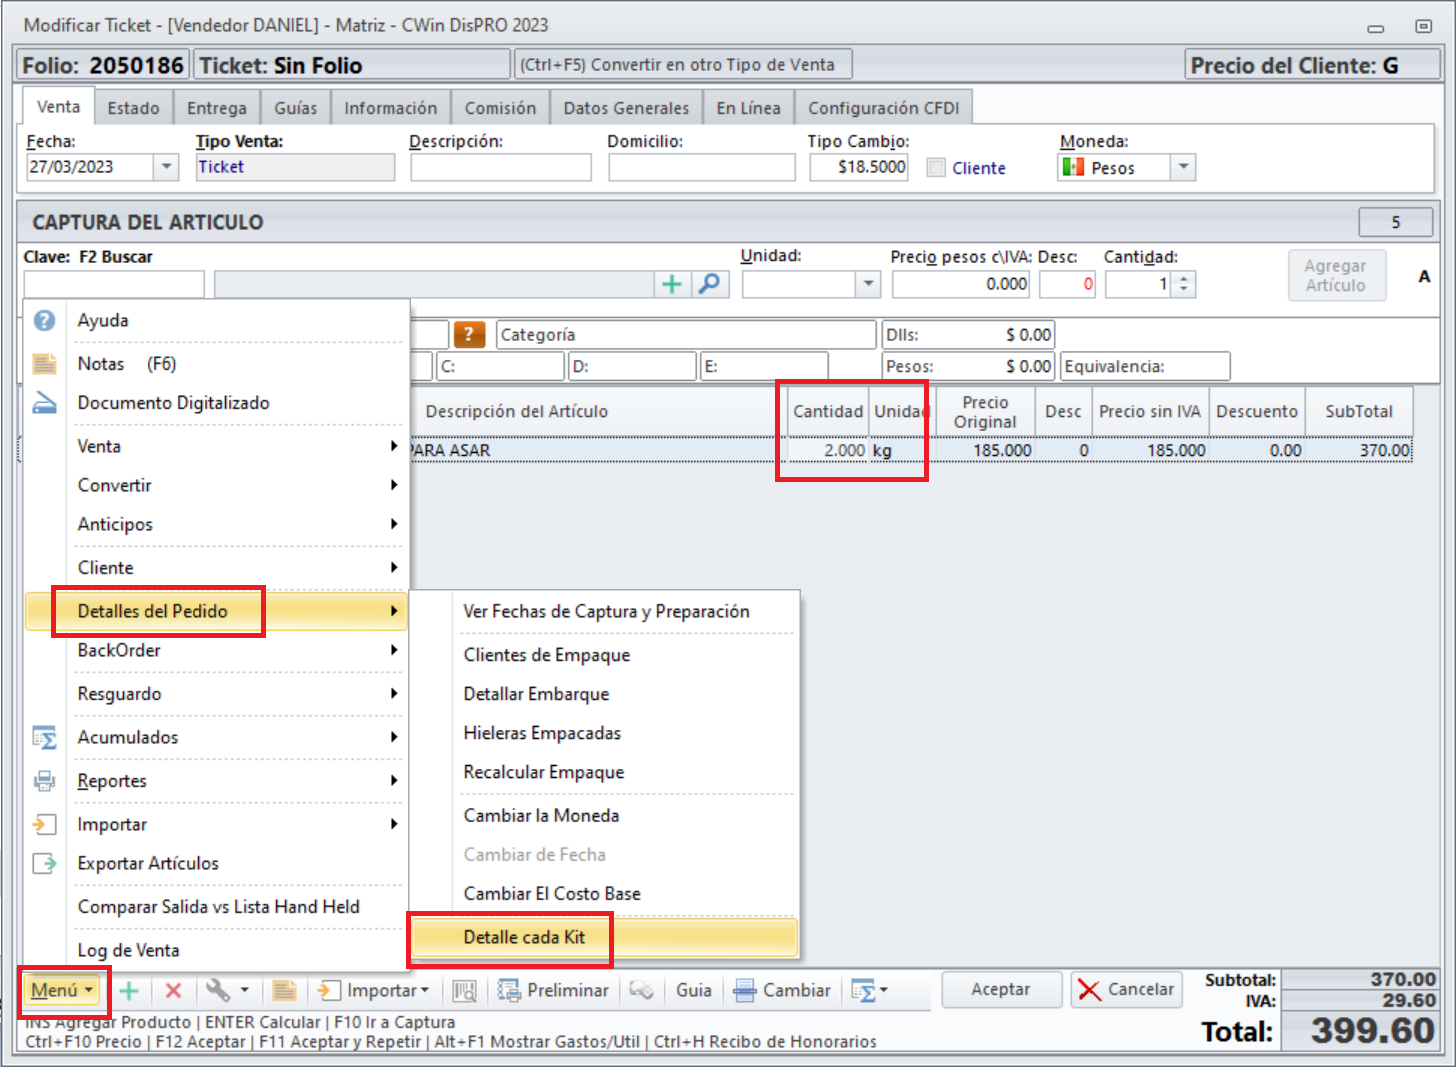Select Documento Digitalizado menu entry
The height and width of the screenshot is (1067, 1456).
(x=215, y=402)
